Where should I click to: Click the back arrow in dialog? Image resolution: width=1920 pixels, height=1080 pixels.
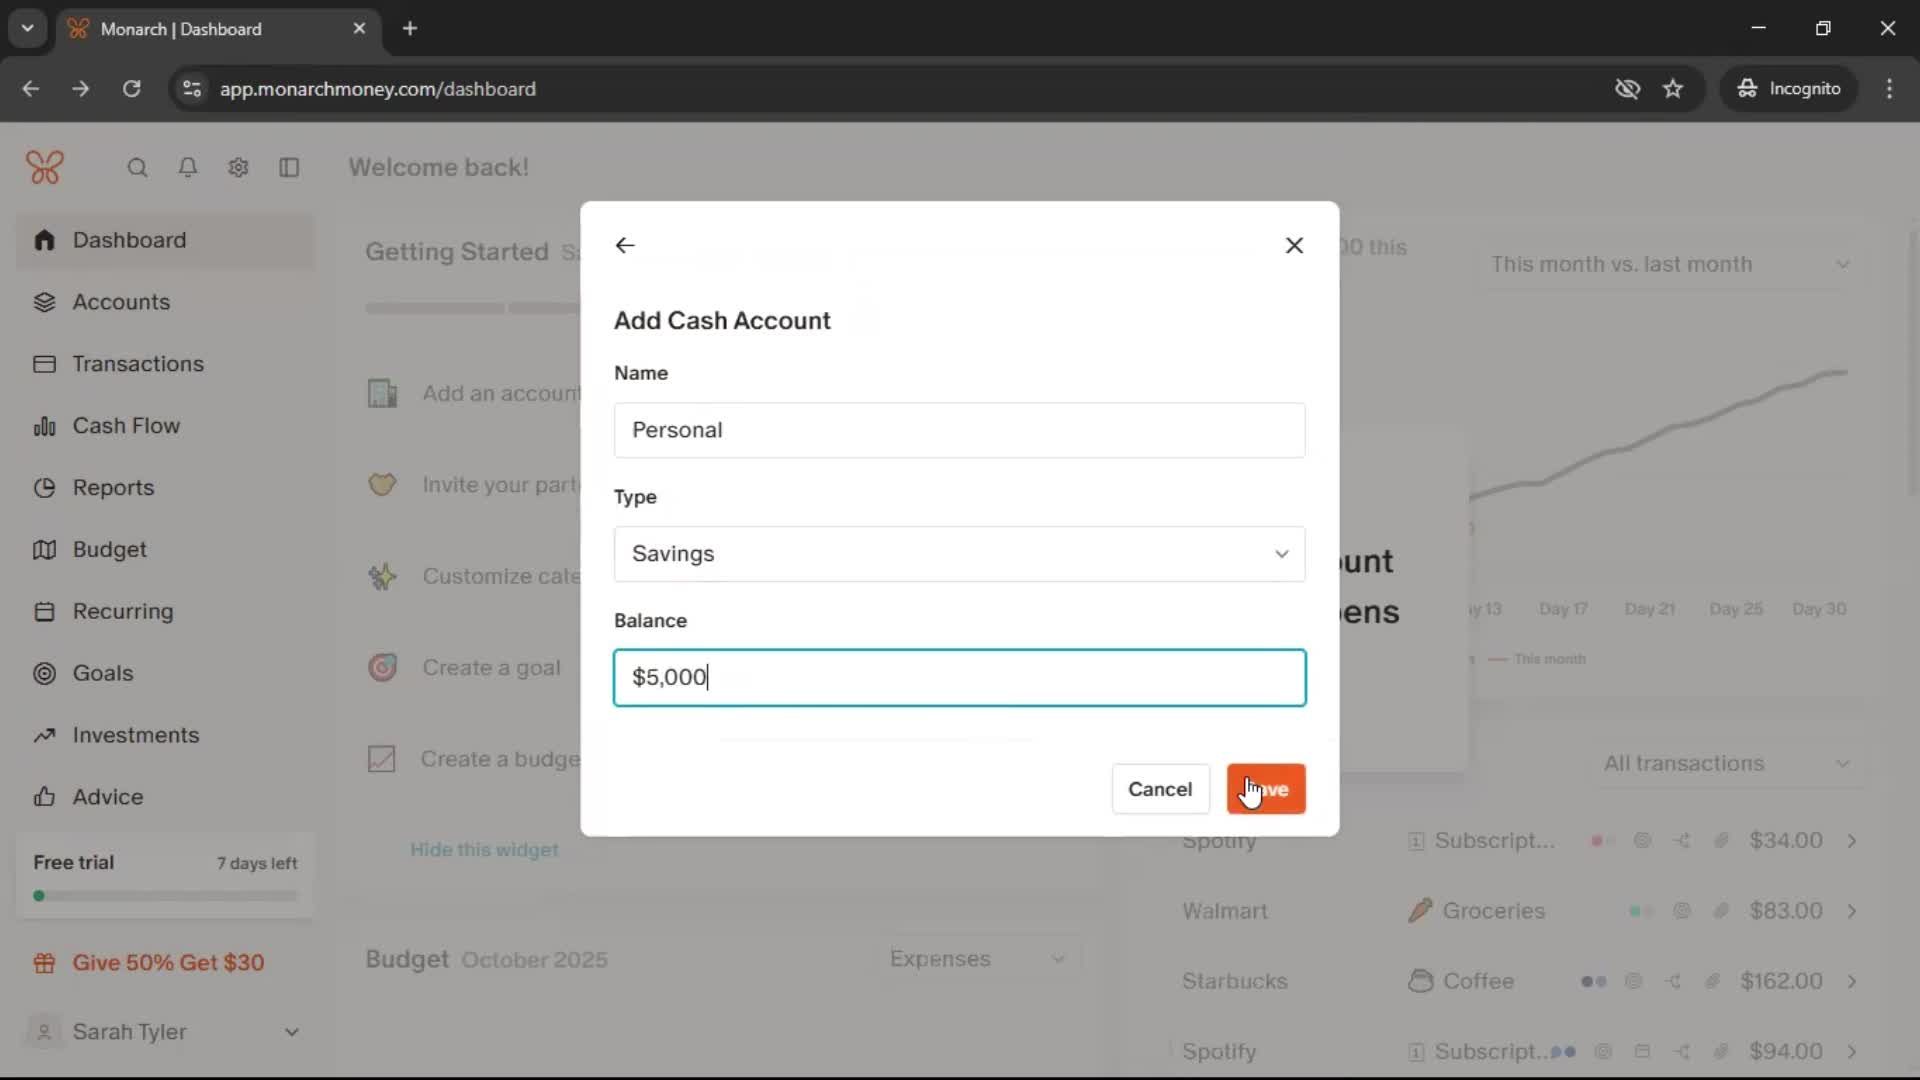(x=625, y=245)
